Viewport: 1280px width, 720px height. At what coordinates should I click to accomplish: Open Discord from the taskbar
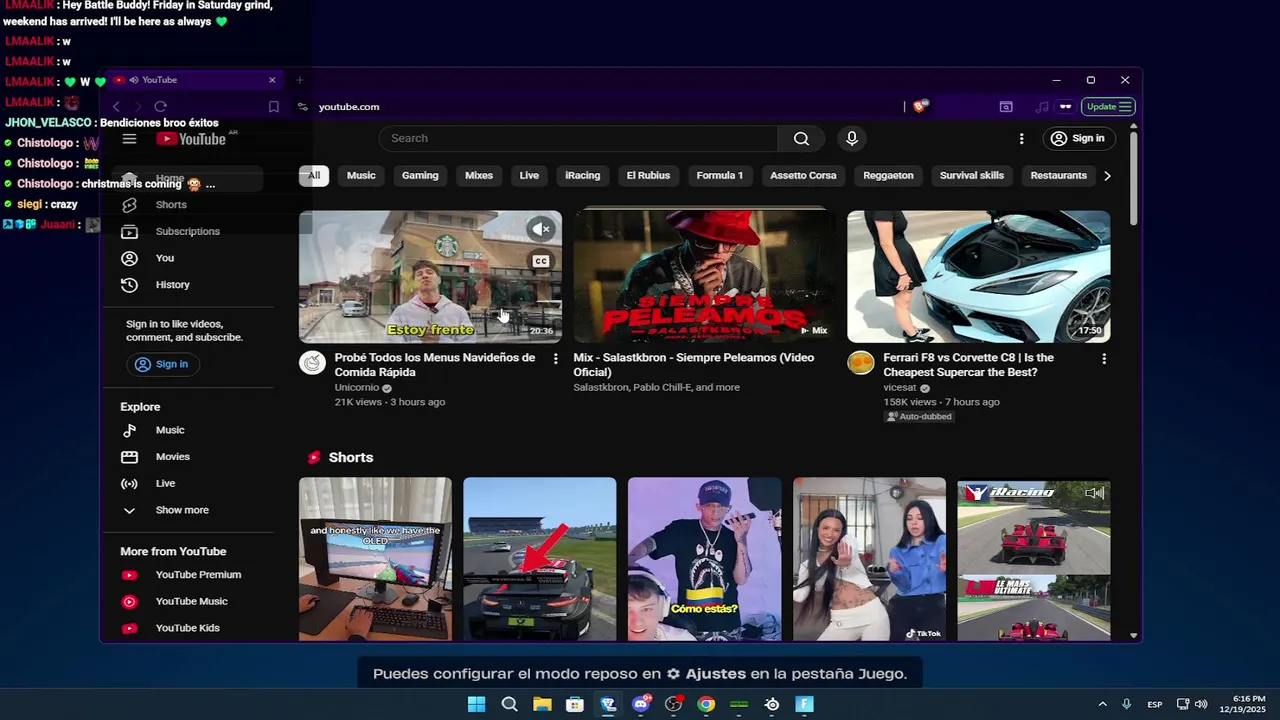[x=641, y=704]
